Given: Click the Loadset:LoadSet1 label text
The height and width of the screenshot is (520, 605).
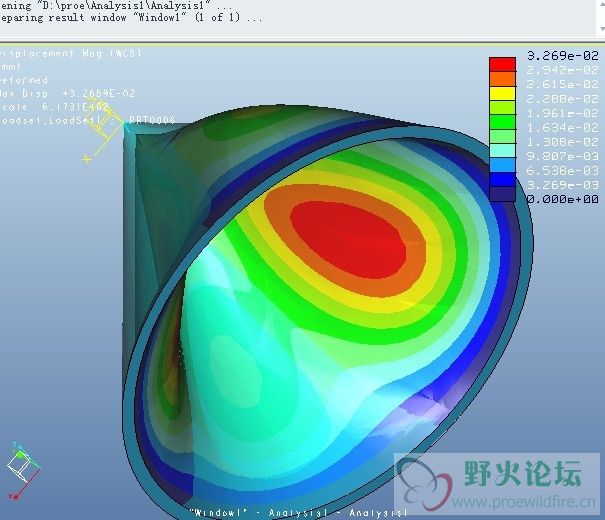Looking at the screenshot, I should [x=50, y=120].
